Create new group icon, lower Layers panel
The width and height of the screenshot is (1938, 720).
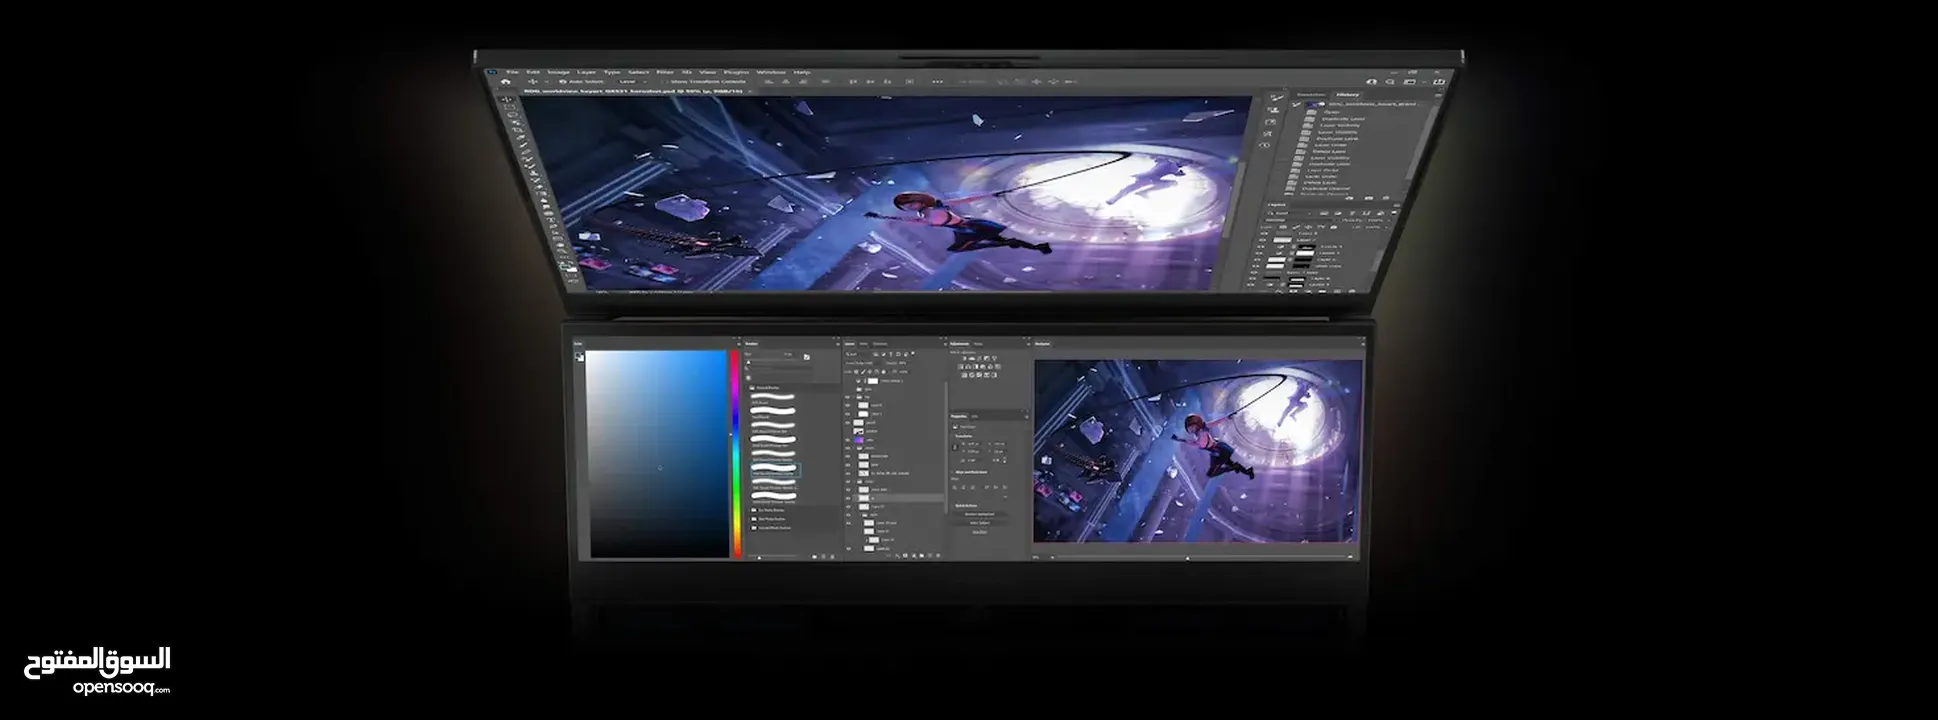coord(921,555)
